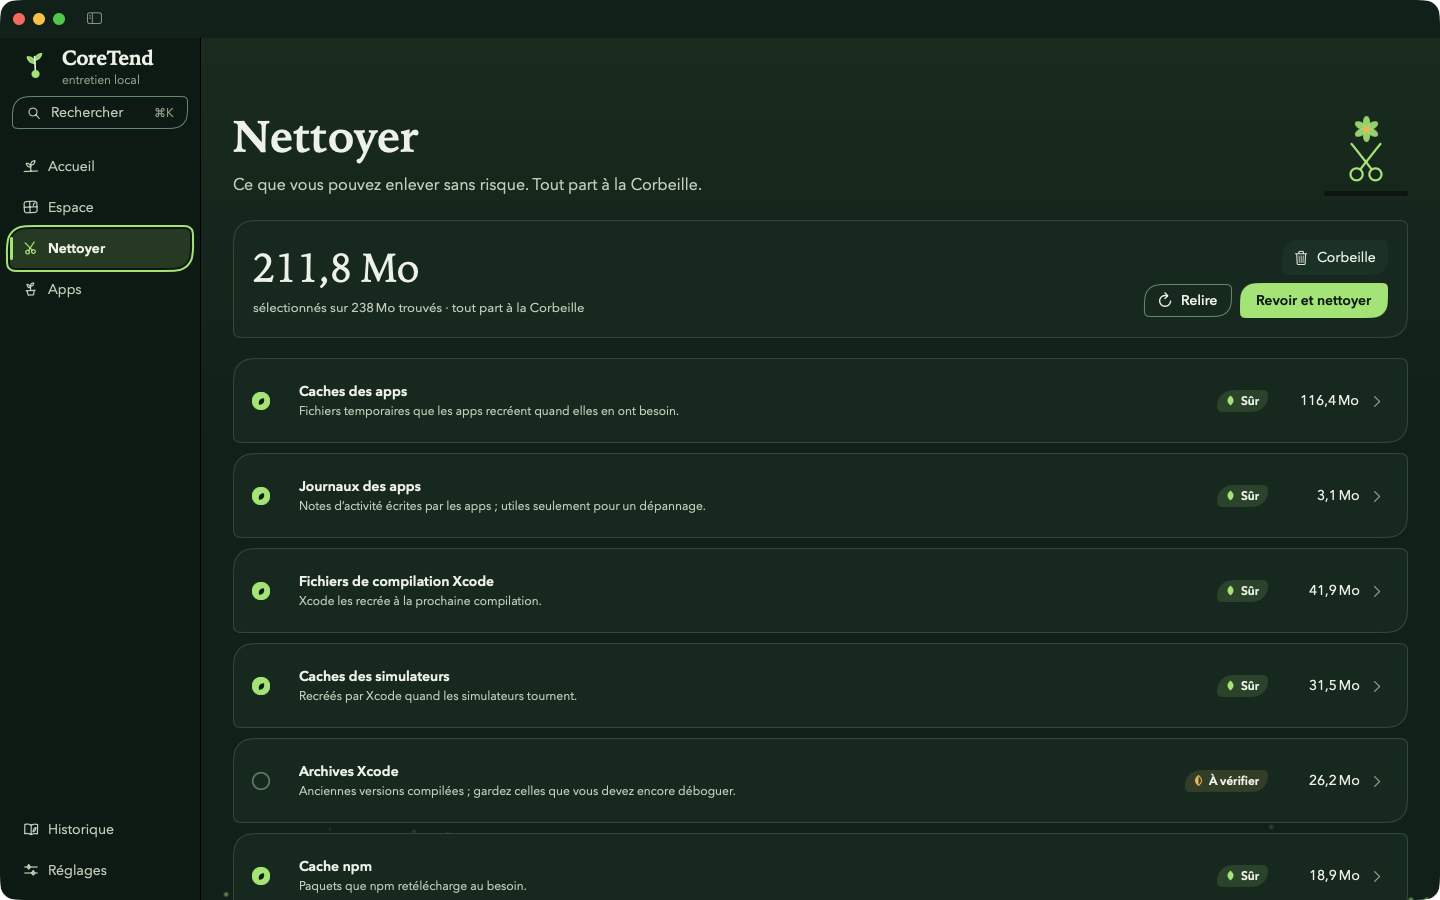The width and height of the screenshot is (1440, 900).
Task: Click the À vérifier badge on Archives Xcode
Action: [1227, 781]
